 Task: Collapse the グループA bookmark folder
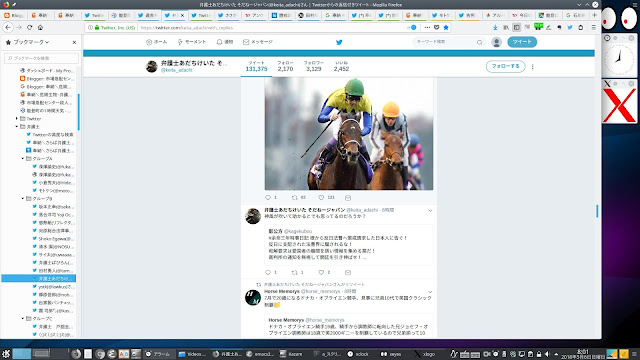coord(23,158)
